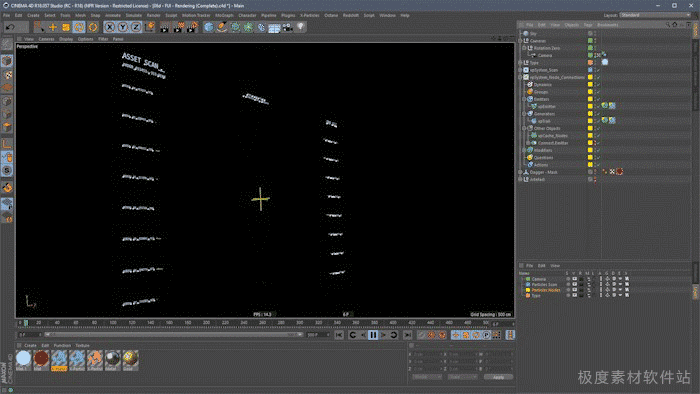Screen dimensions: 700x394
Task: Select the Model mode cube icon
Action: click(7, 61)
